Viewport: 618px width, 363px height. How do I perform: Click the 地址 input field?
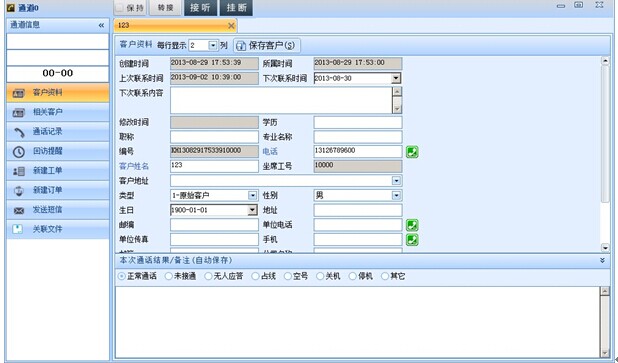tap(358, 210)
